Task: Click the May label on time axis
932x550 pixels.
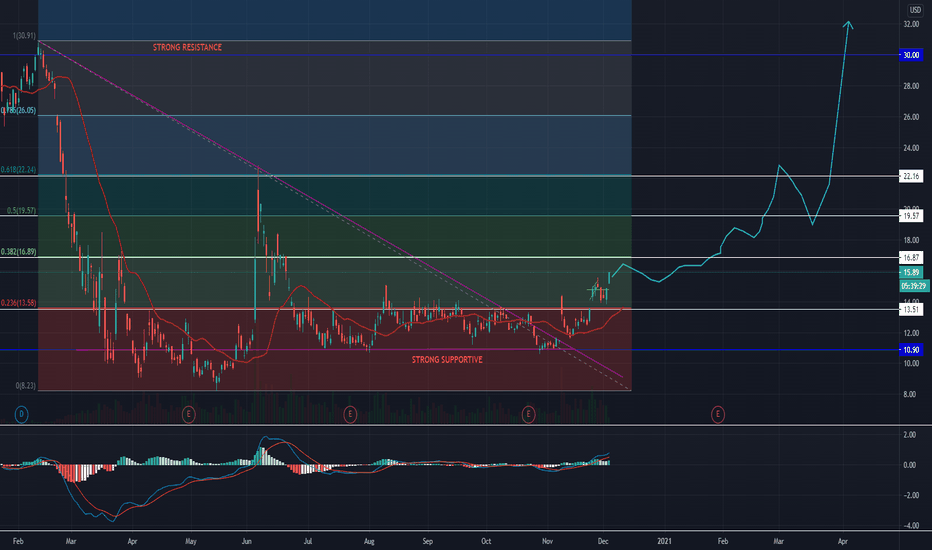Action: click(191, 541)
